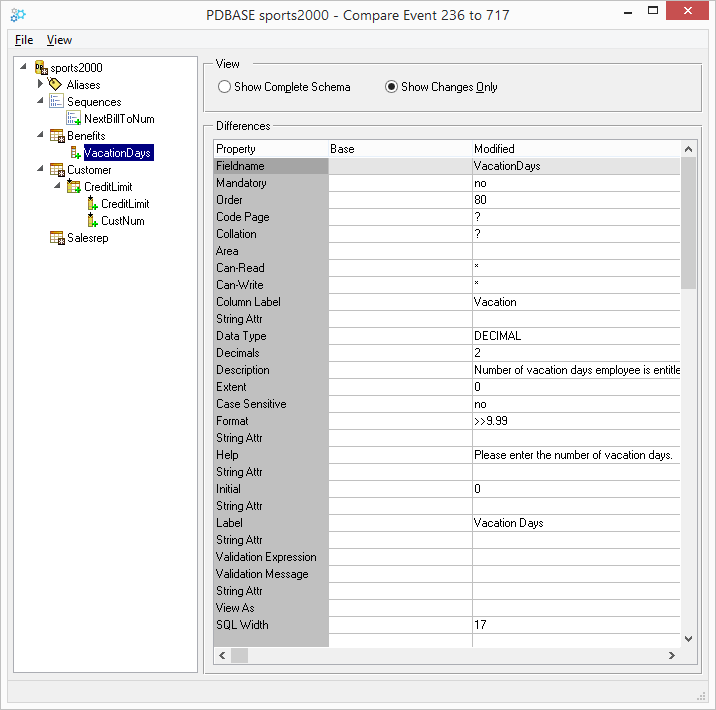The image size is (716, 710).
Task: Click the CustNum field icon
Action: tap(92, 220)
